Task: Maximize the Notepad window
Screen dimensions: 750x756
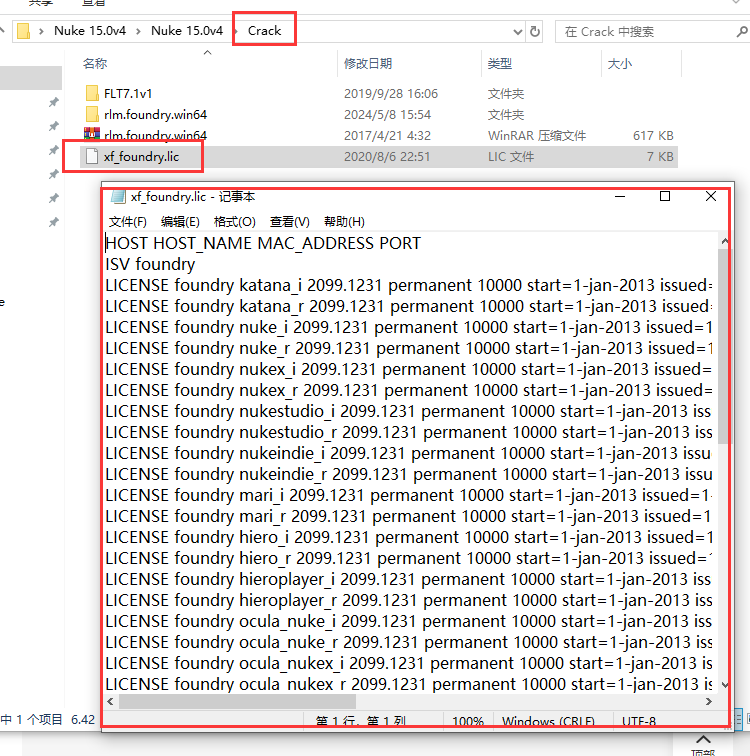Action: tap(665, 196)
